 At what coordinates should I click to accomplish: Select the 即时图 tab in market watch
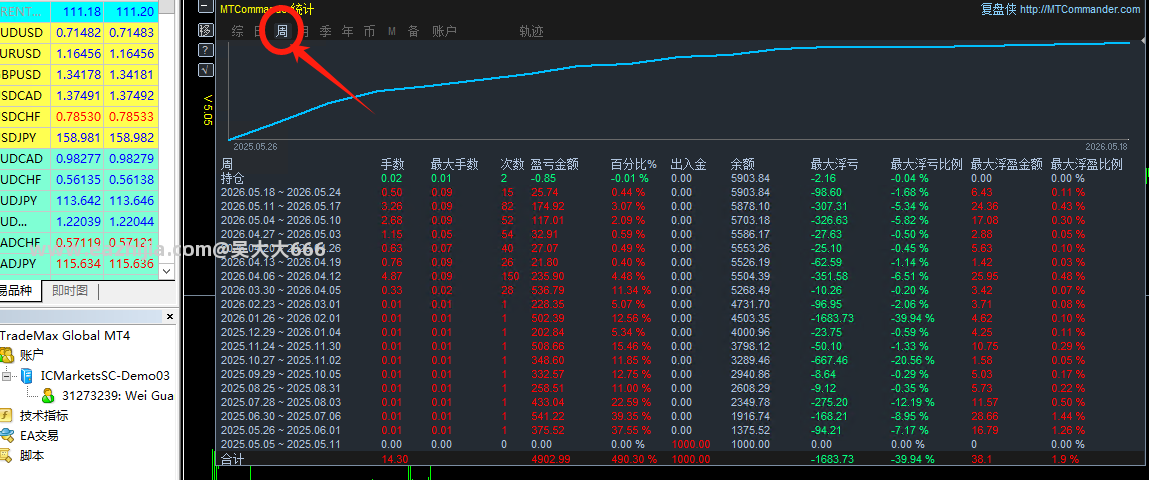(x=70, y=290)
